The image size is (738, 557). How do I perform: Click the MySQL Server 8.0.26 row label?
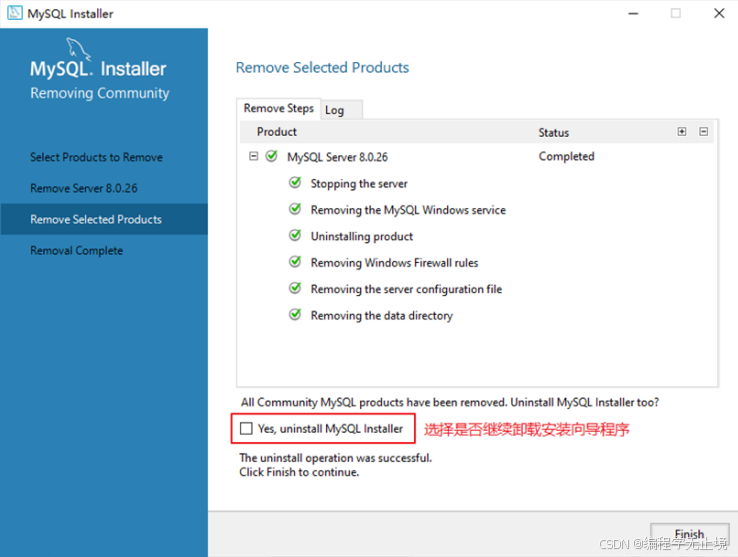[337, 157]
